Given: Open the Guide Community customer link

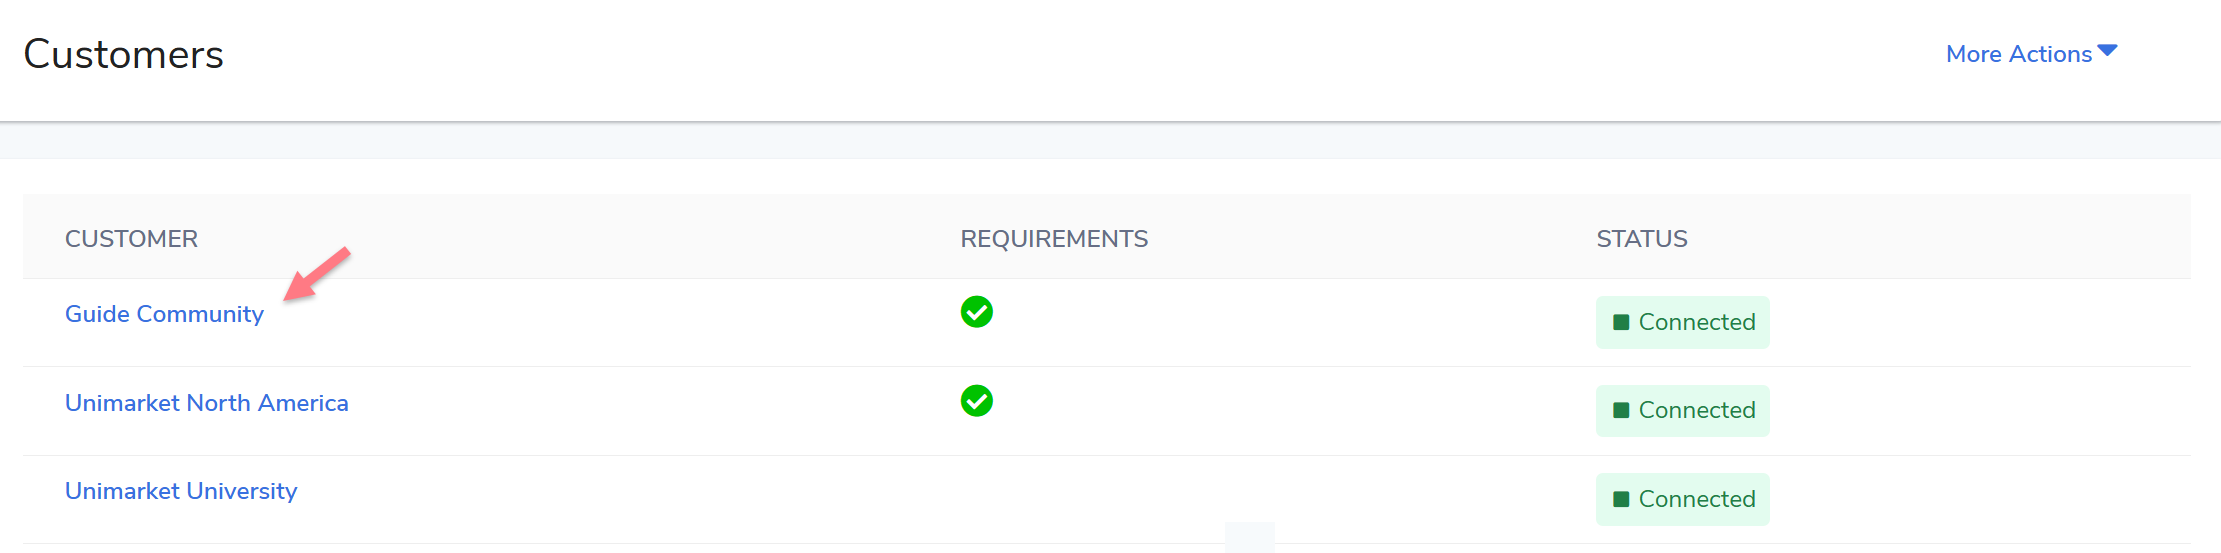Looking at the screenshot, I should [x=164, y=314].
